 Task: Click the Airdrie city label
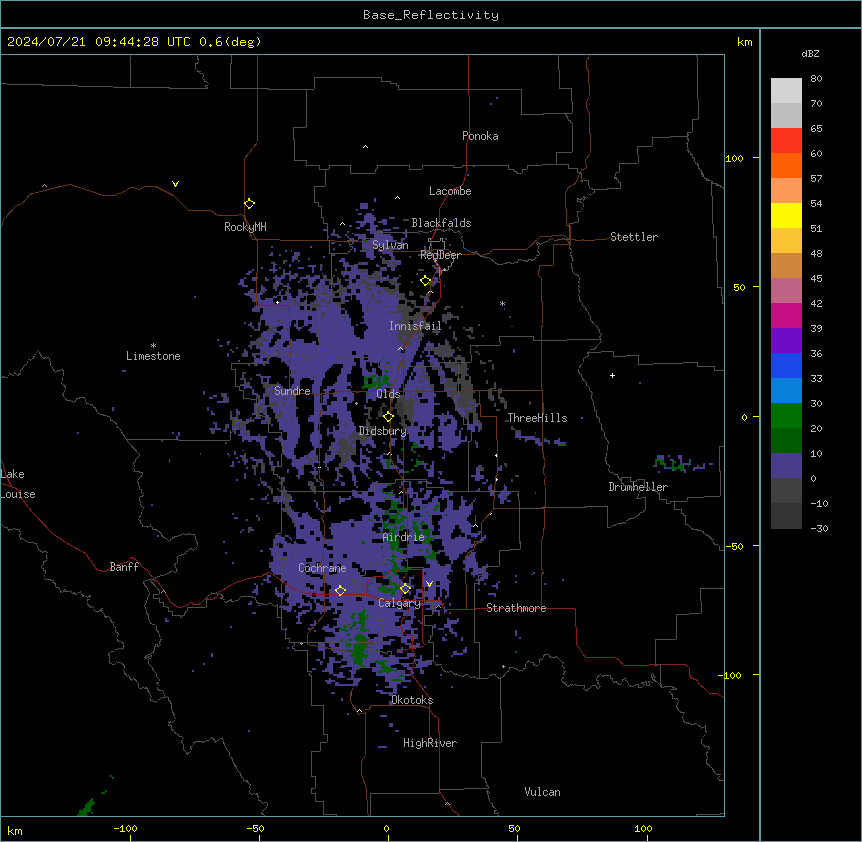click(x=403, y=537)
